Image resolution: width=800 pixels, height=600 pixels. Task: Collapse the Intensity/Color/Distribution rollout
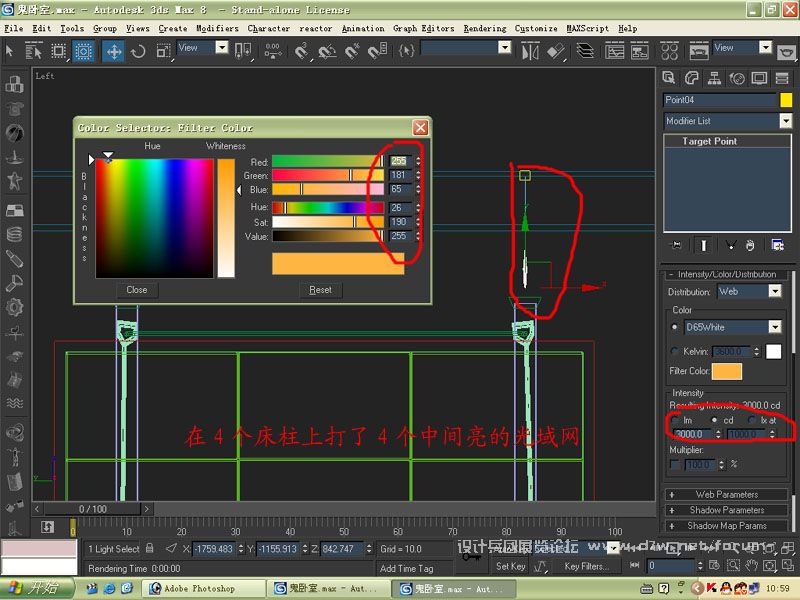(x=727, y=274)
